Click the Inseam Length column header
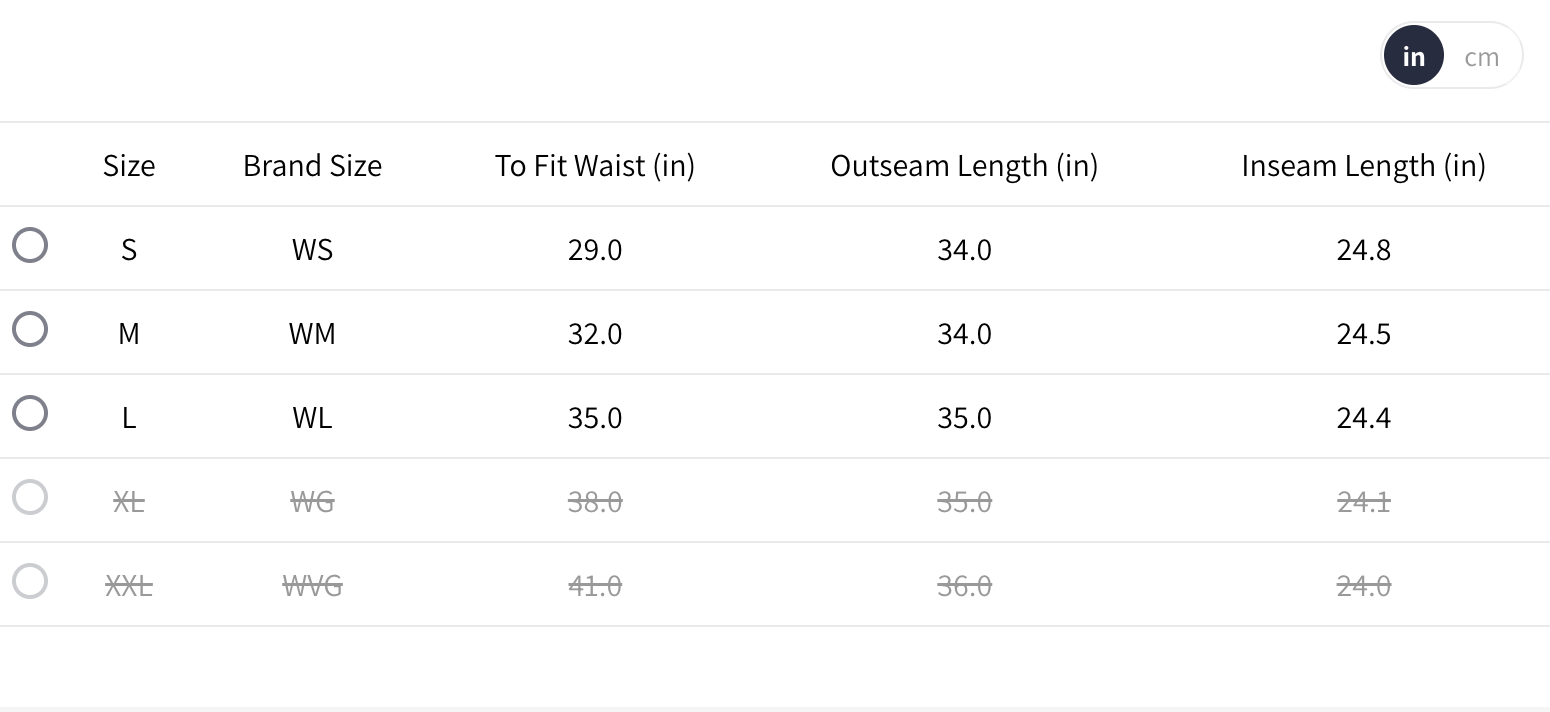 [1363, 165]
